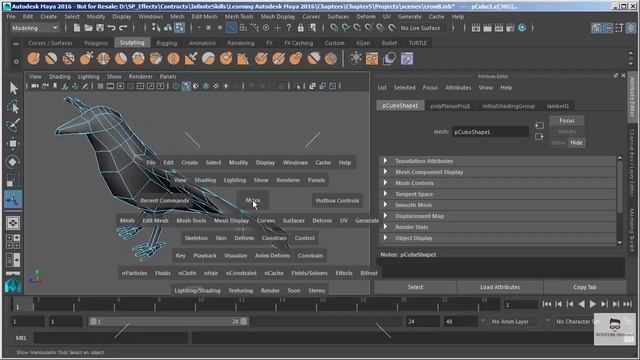Screen dimensions: 640x360
Task: Choose the Lasso Select tool
Action: (13, 107)
